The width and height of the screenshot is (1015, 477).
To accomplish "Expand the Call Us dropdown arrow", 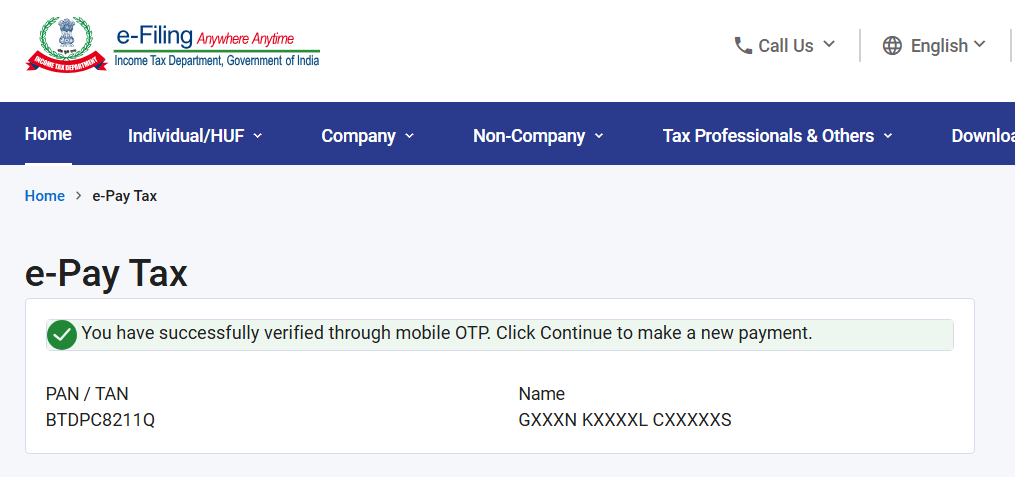I will click(x=829, y=45).
